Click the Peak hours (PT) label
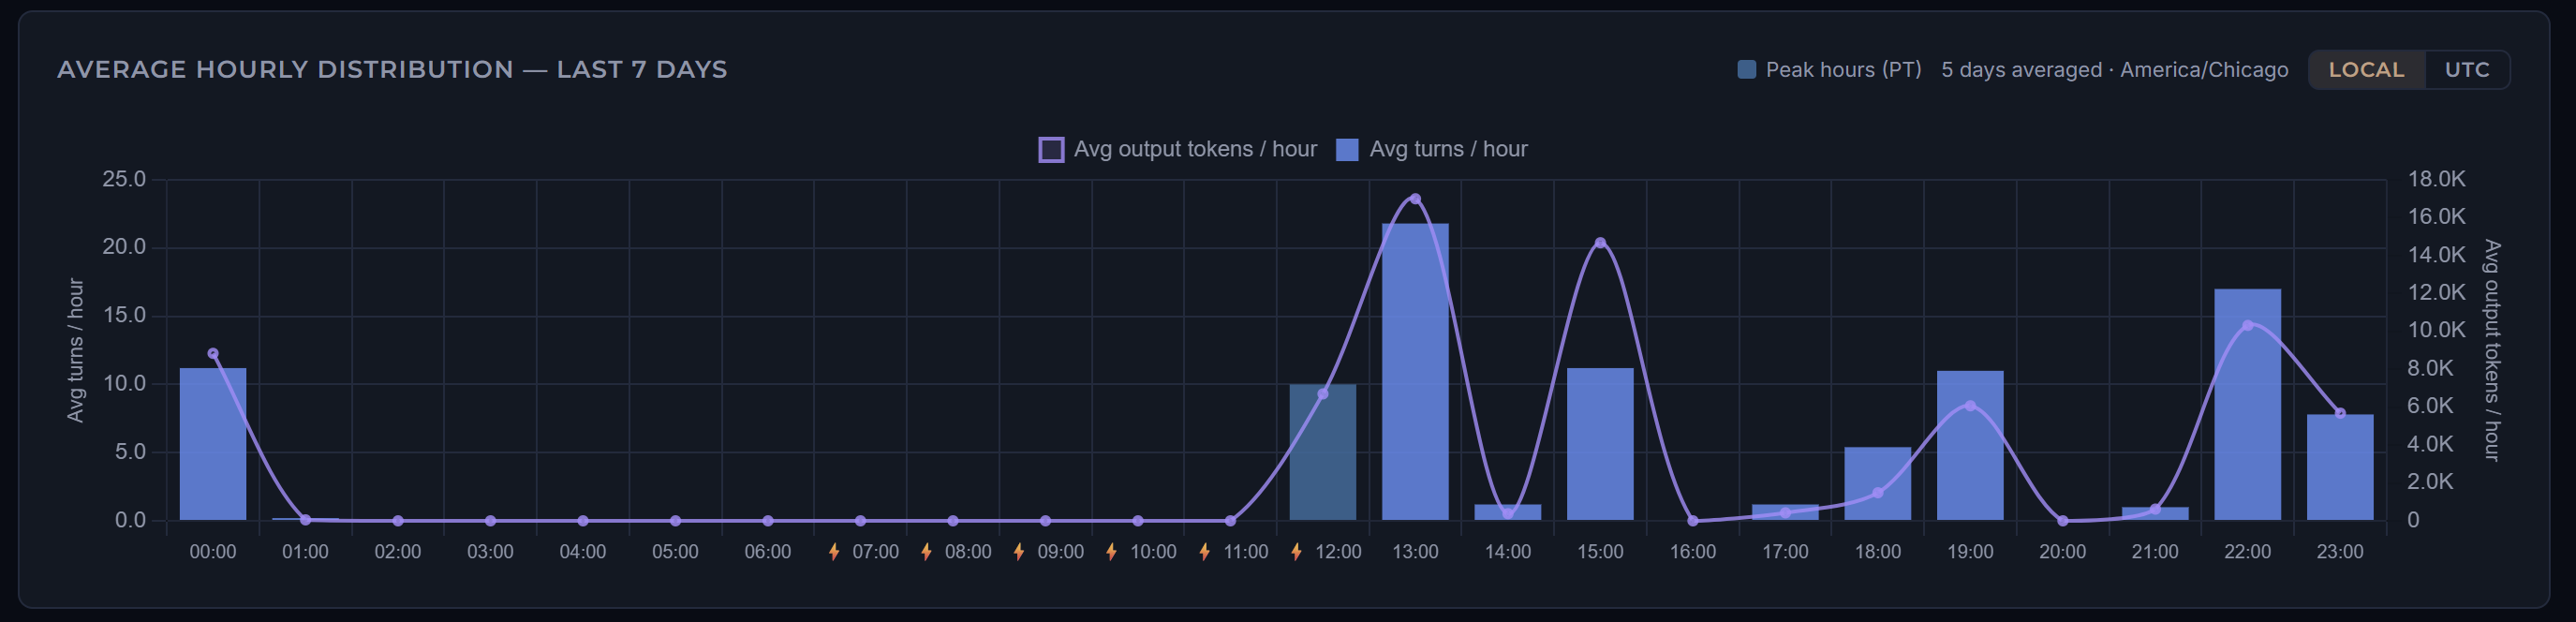Screen dimensions: 2576x622 coord(1843,70)
